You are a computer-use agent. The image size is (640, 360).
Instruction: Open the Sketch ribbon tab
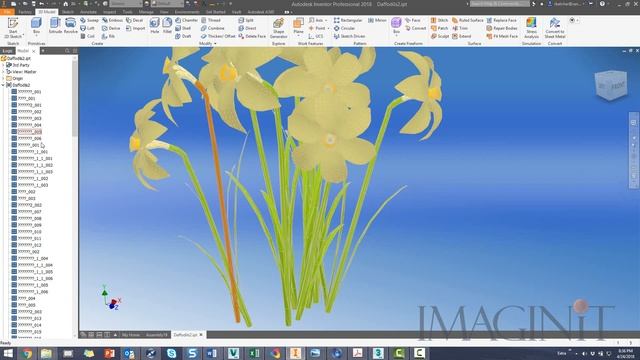(68, 12)
